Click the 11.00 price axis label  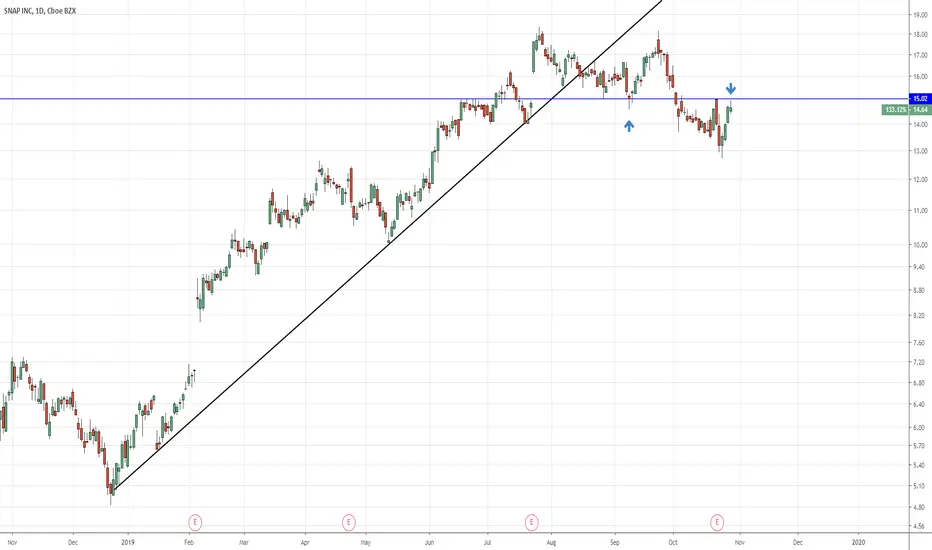(x=920, y=210)
